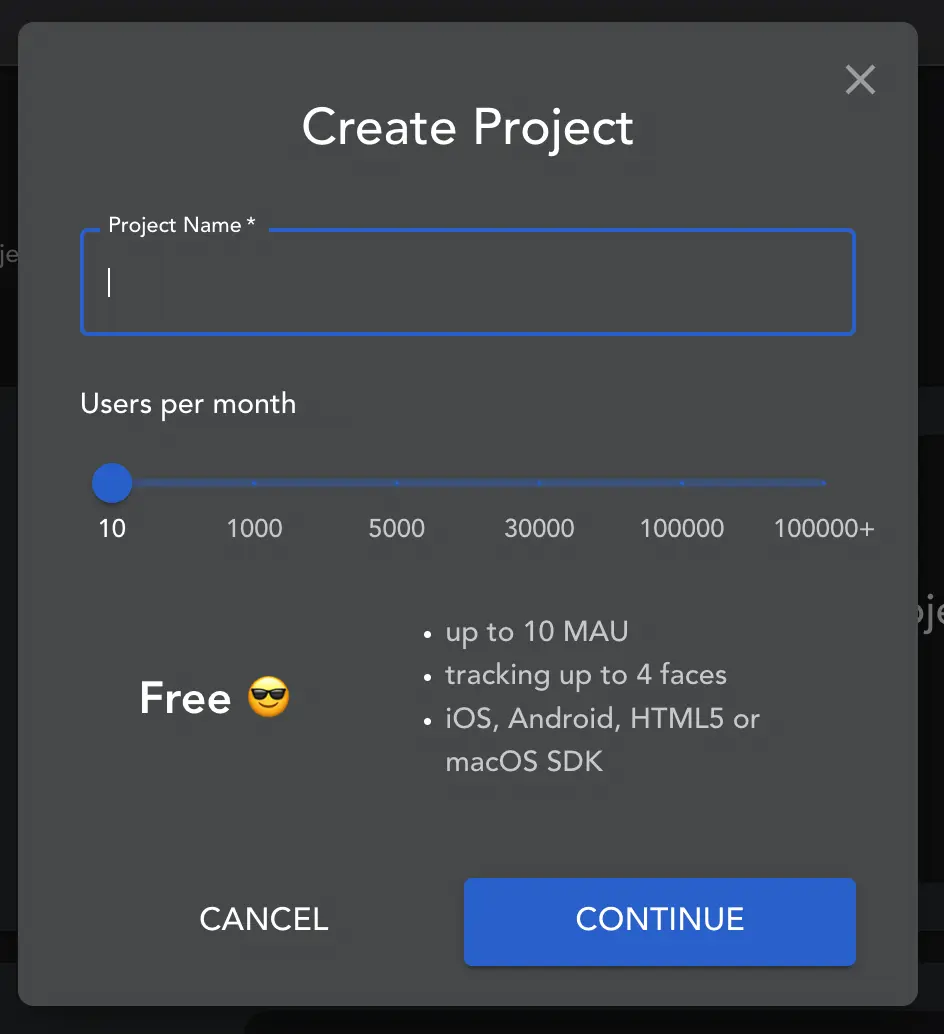944x1034 pixels.
Task: Click the 10 label below the handle
Action: (112, 528)
